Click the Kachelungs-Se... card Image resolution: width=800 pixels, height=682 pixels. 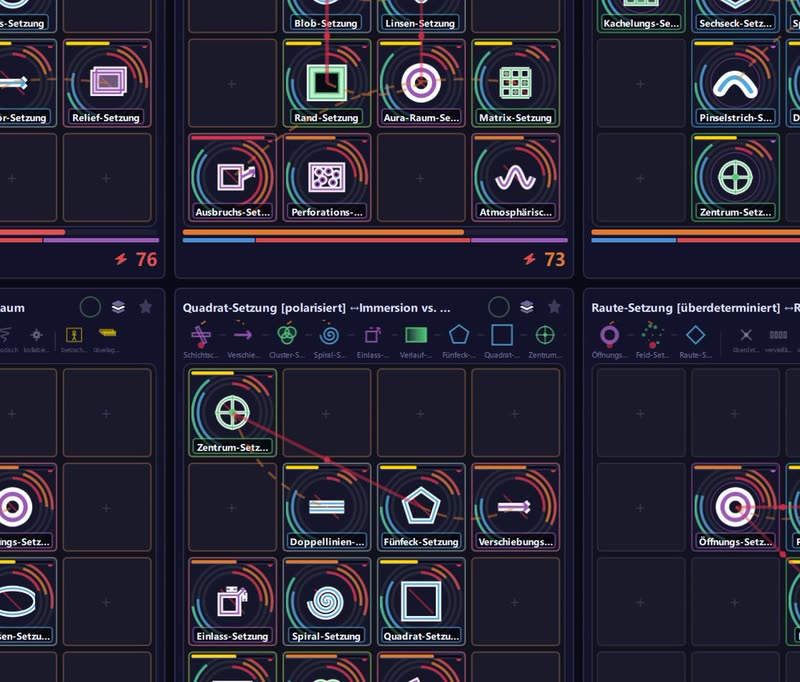[641, 16]
